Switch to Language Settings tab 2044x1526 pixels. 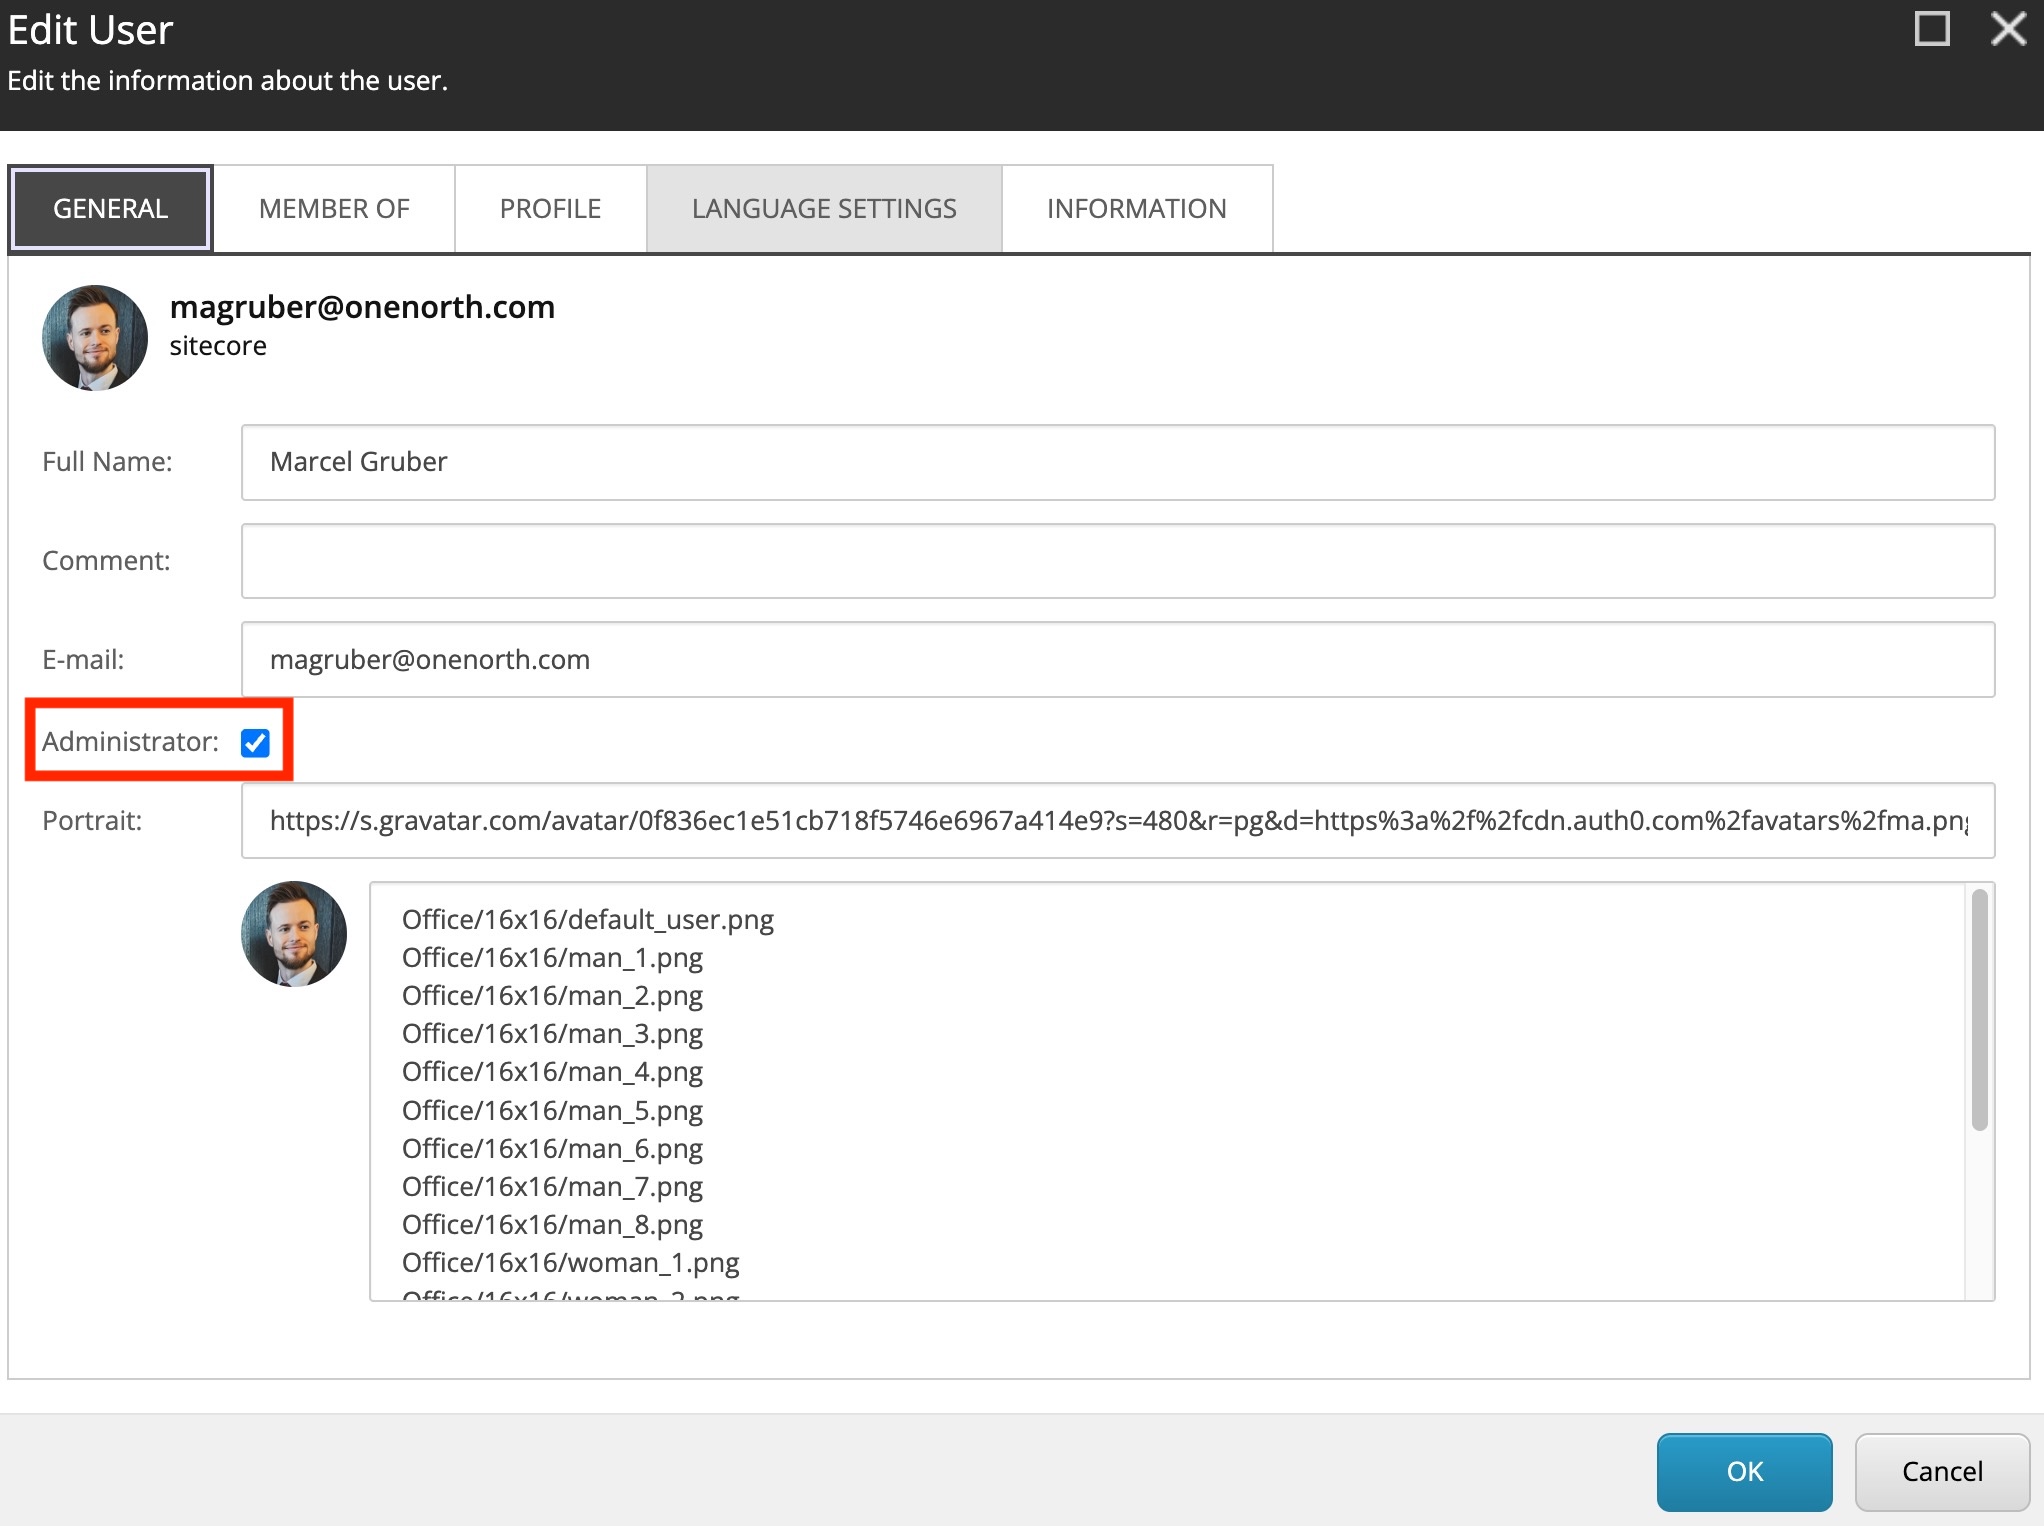(x=824, y=208)
